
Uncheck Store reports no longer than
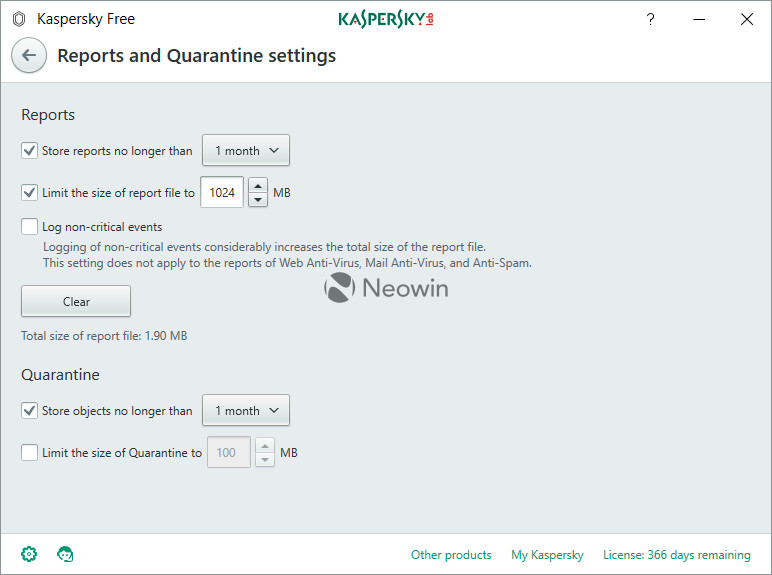pos(30,151)
